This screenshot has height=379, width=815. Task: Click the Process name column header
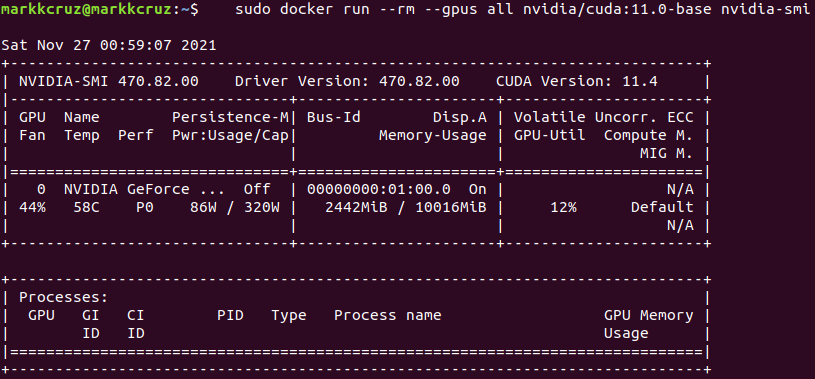[x=388, y=315]
